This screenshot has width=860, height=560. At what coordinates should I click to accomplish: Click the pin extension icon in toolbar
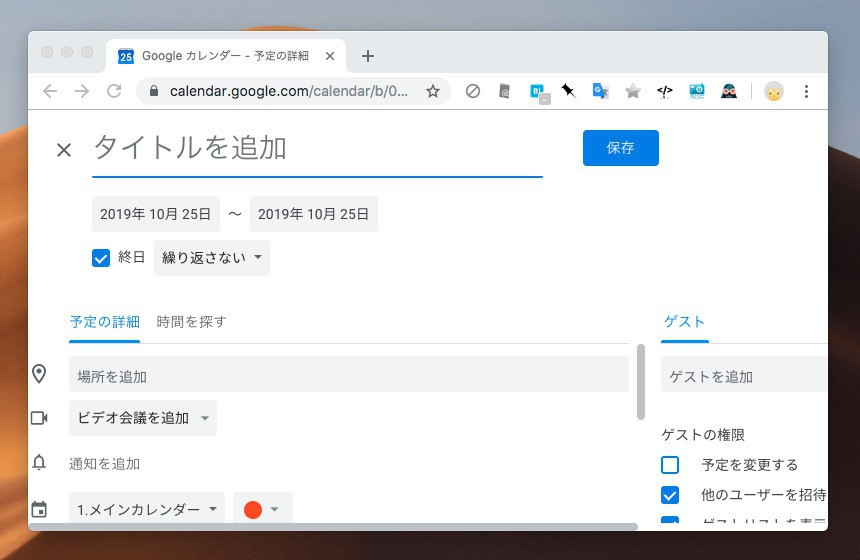[x=568, y=91]
